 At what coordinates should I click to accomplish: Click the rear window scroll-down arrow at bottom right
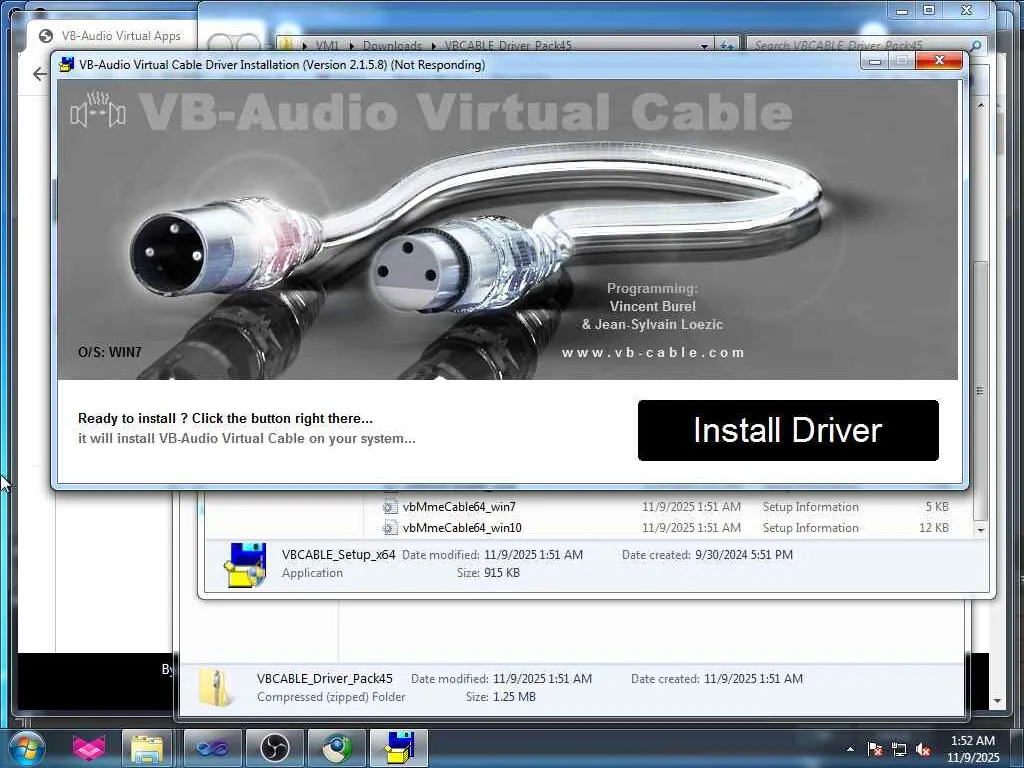997,701
